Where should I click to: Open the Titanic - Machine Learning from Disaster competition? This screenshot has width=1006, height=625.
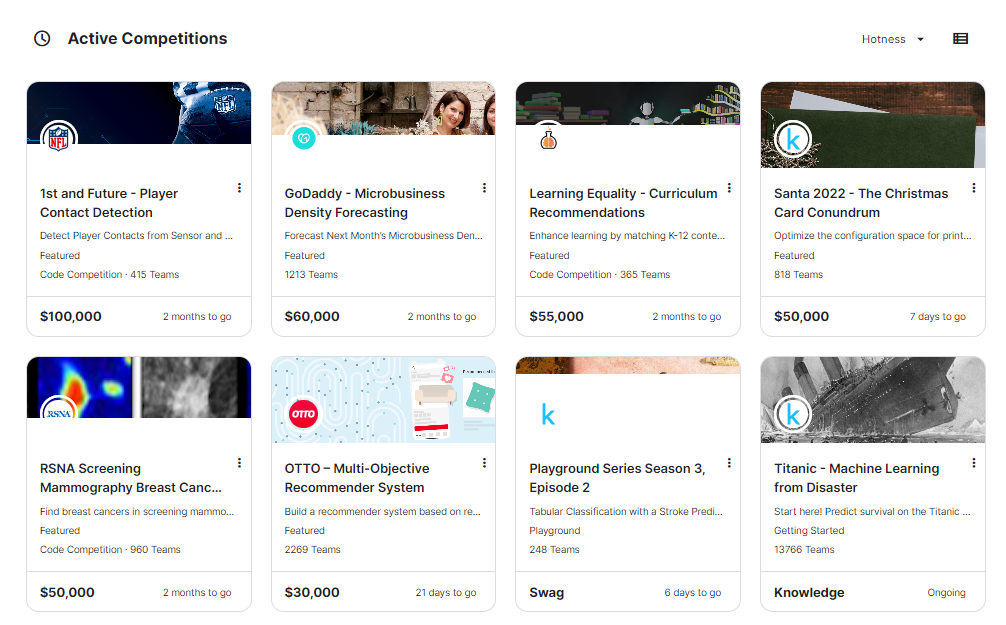click(857, 478)
